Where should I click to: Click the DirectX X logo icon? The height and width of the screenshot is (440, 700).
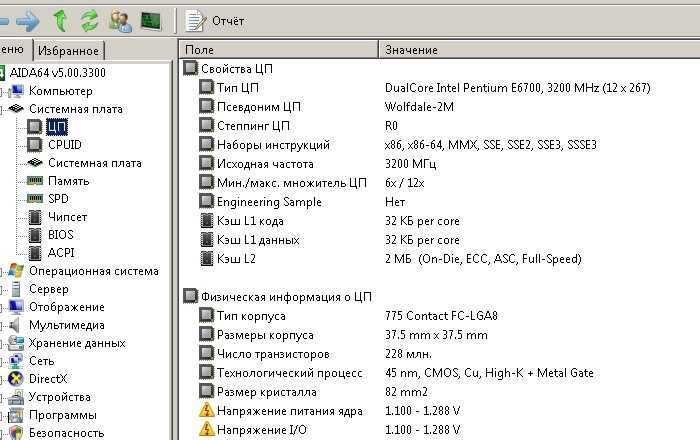16,379
